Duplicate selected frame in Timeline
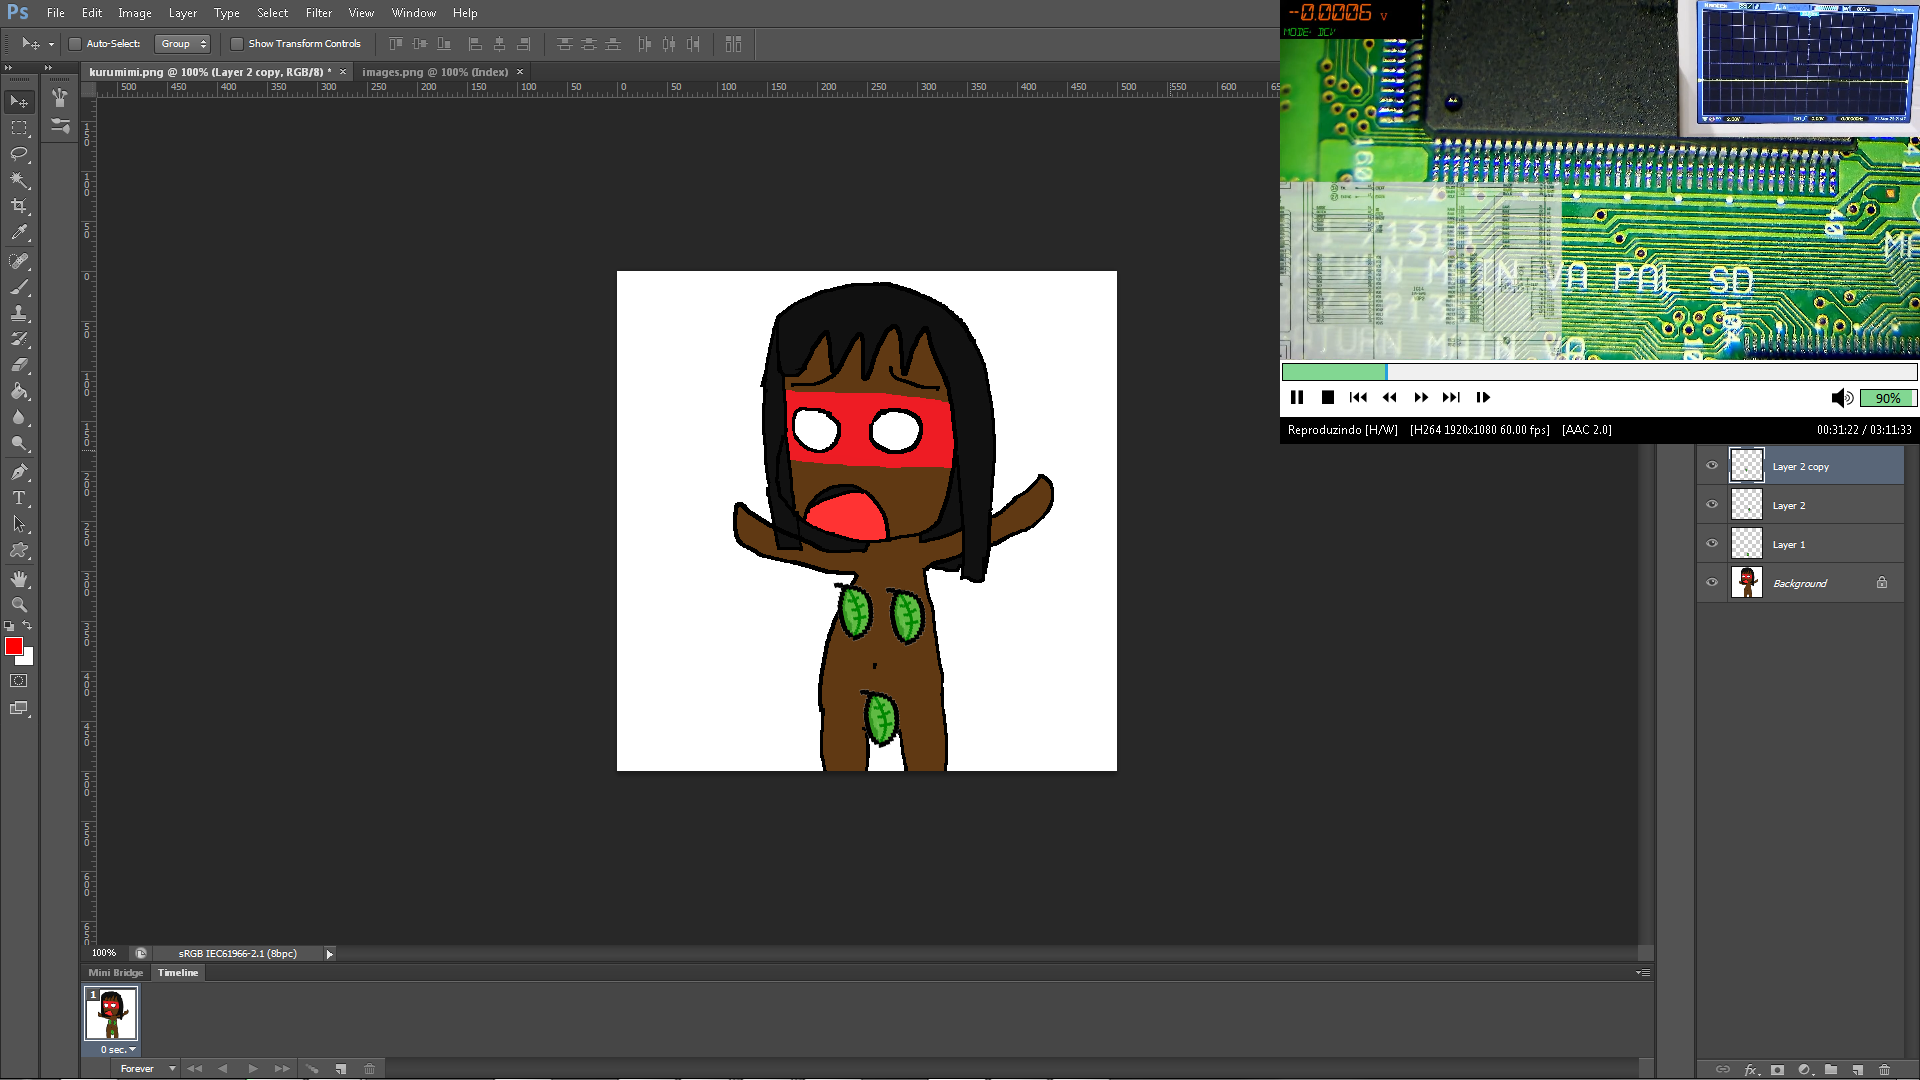 click(x=341, y=1069)
